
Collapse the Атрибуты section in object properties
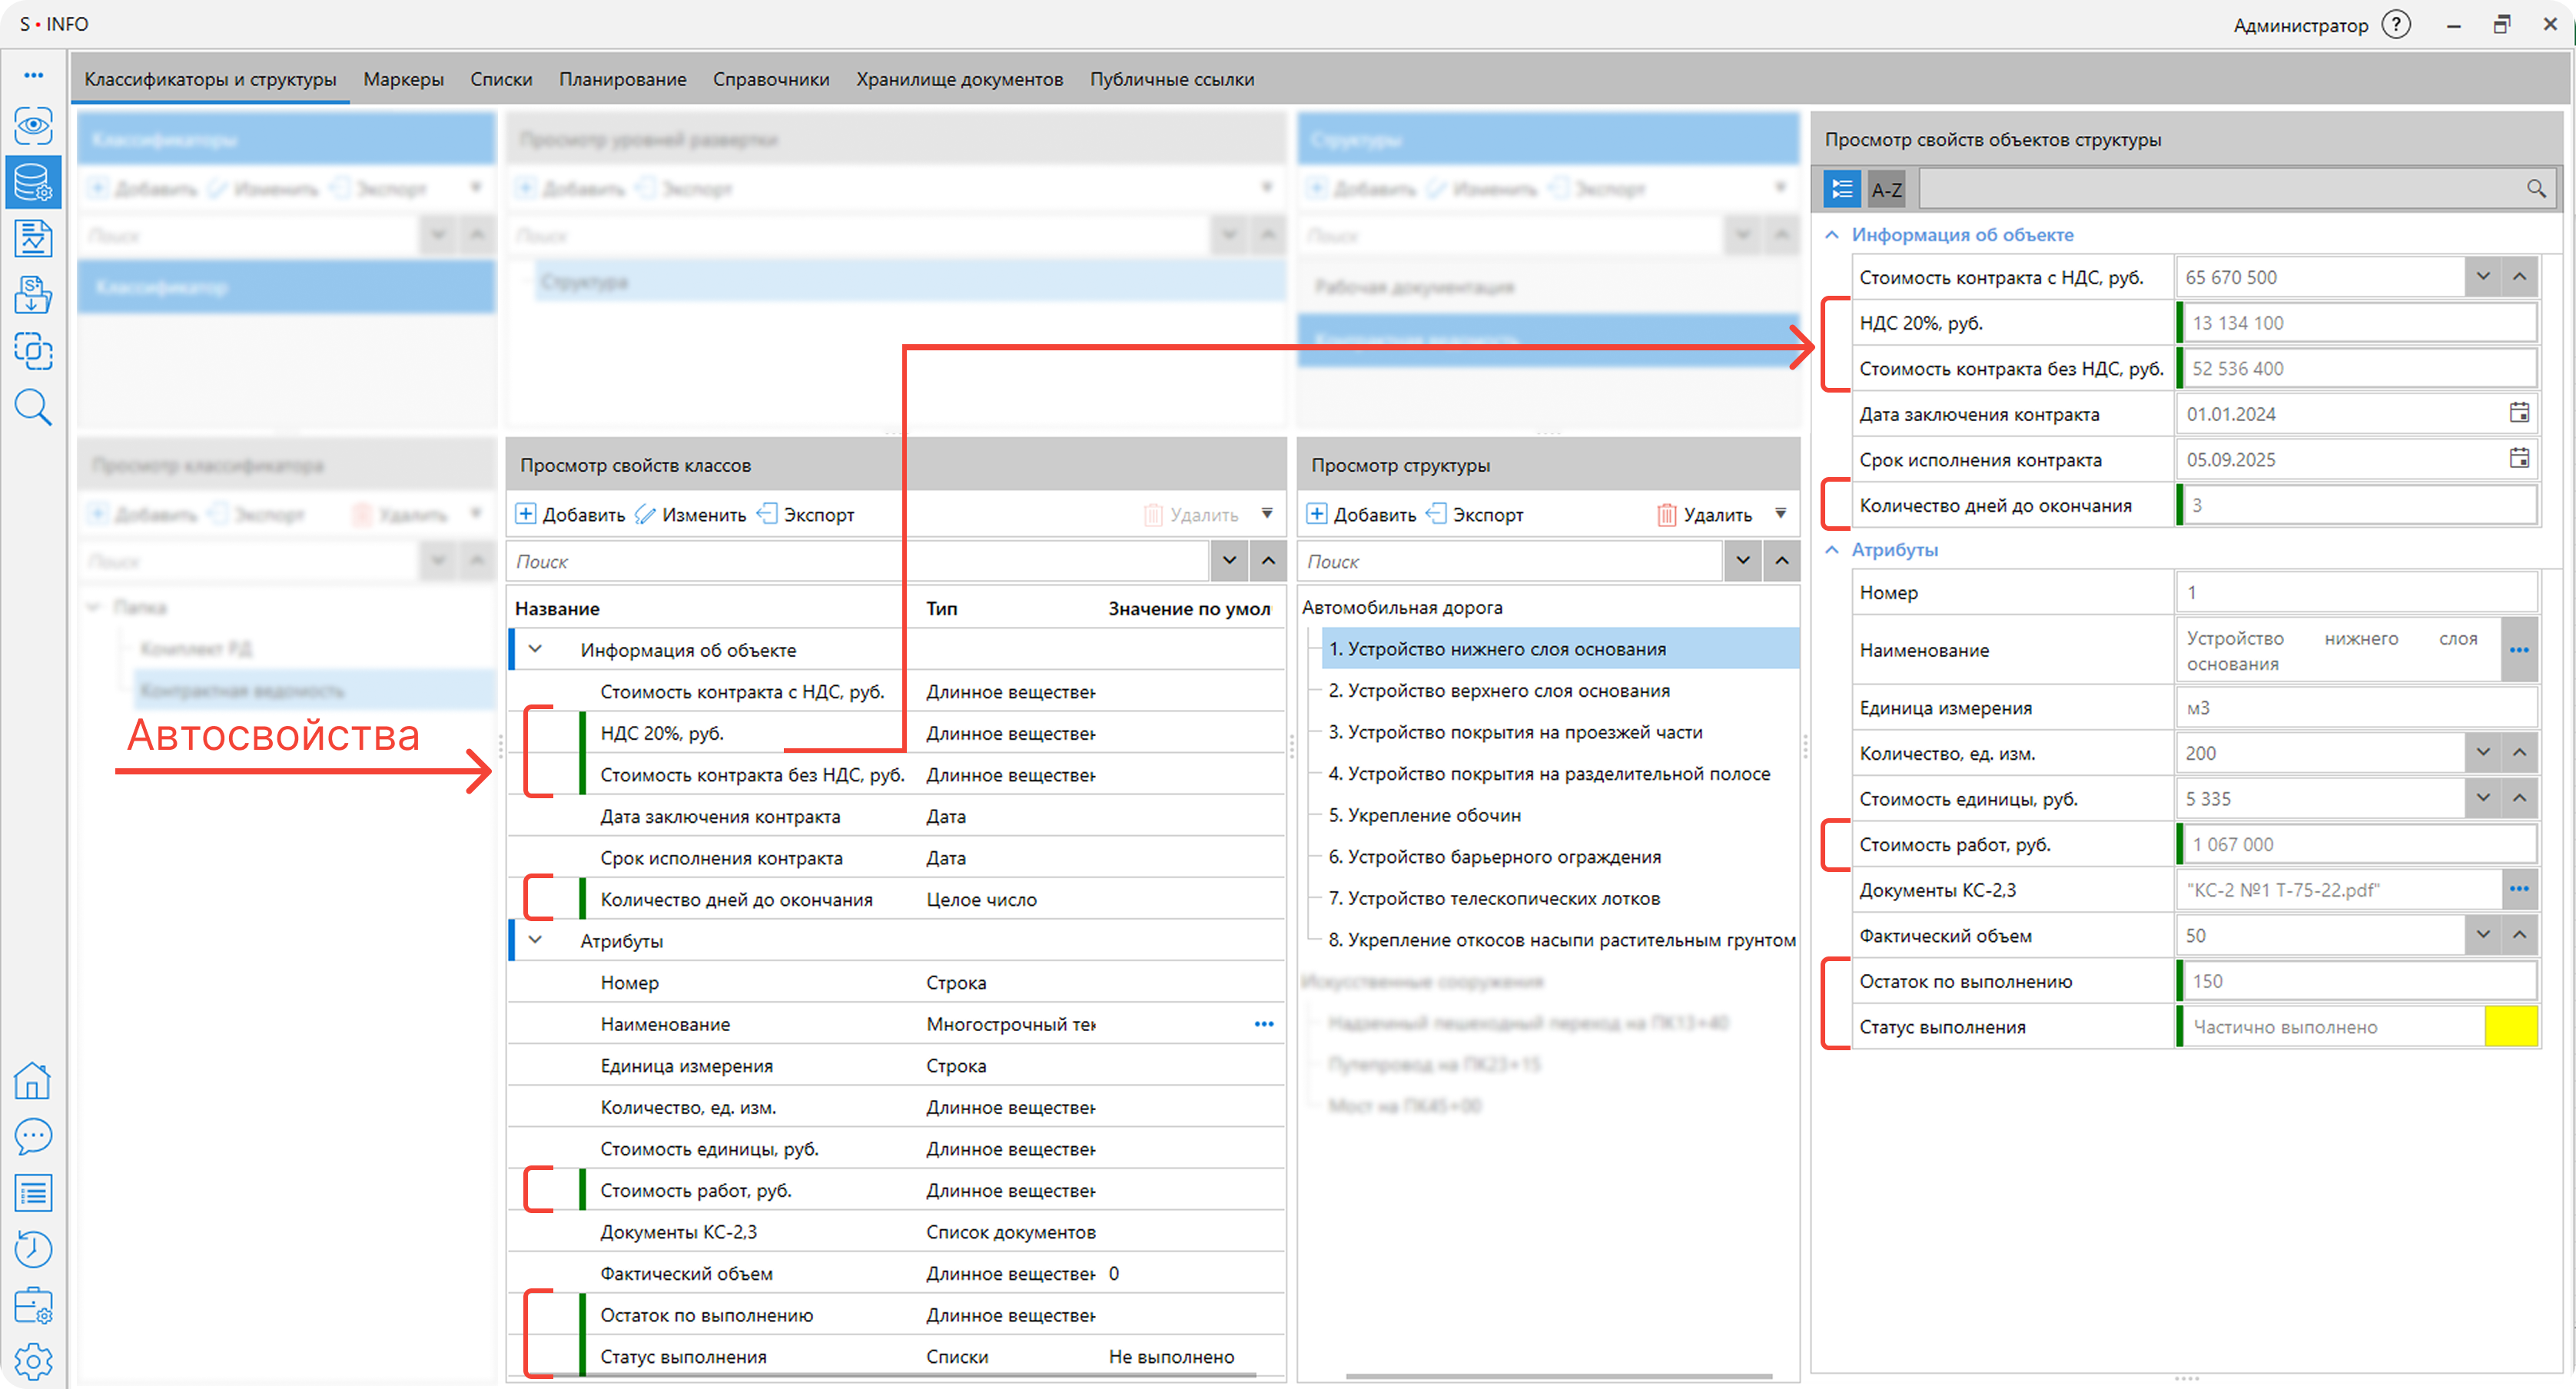pyautogui.click(x=1832, y=550)
